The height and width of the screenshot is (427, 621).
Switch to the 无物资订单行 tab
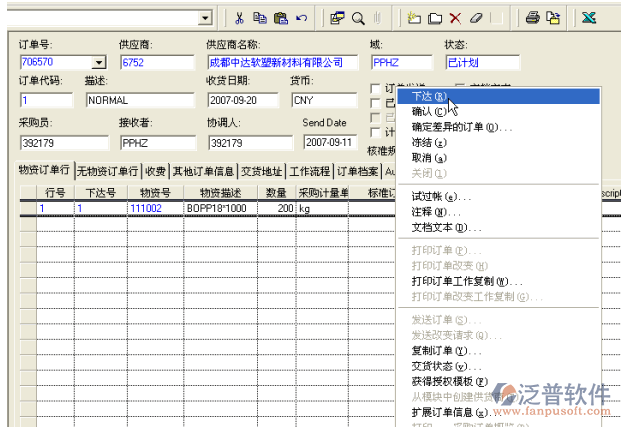[x=108, y=171]
